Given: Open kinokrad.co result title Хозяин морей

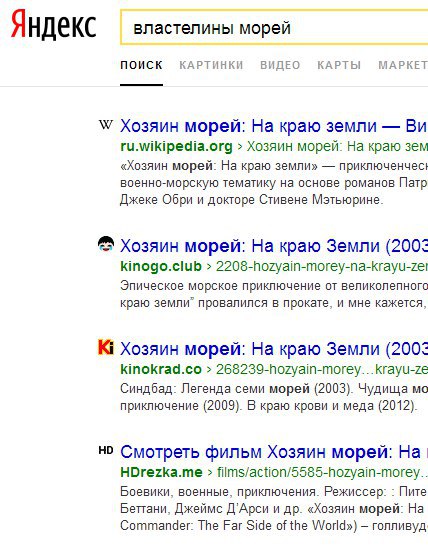Looking at the screenshot, I should pos(274,349).
